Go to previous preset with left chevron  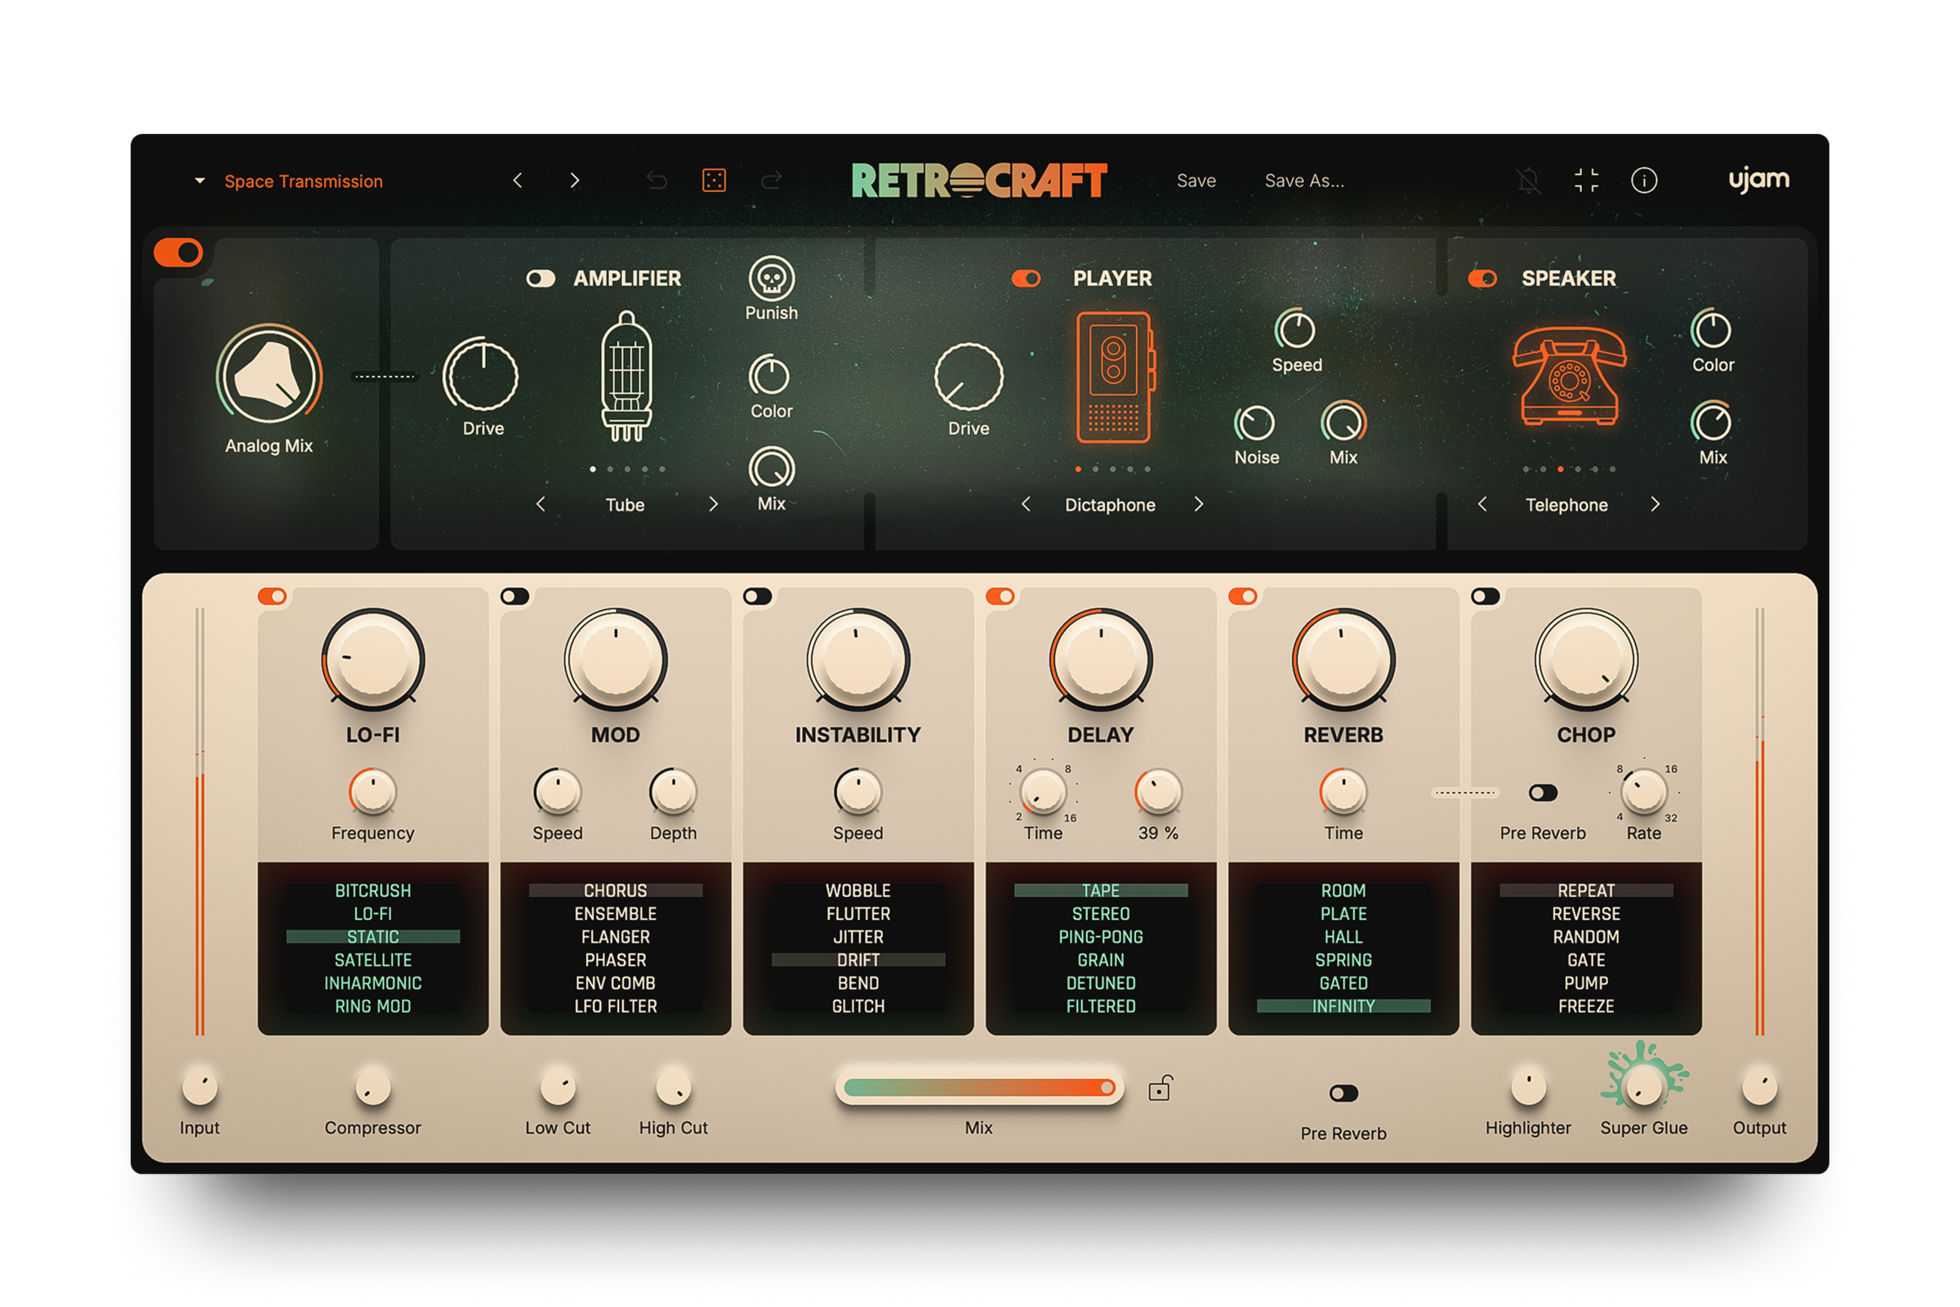517,180
